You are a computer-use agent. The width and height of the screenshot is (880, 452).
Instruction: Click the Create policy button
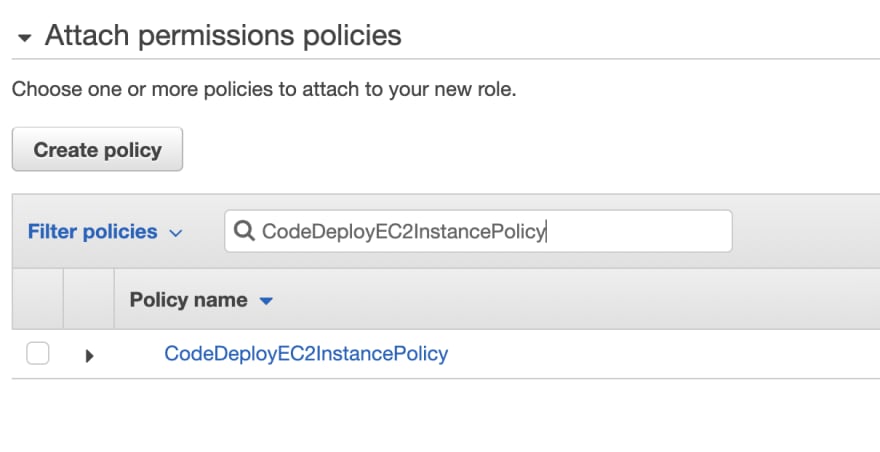tap(97, 149)
